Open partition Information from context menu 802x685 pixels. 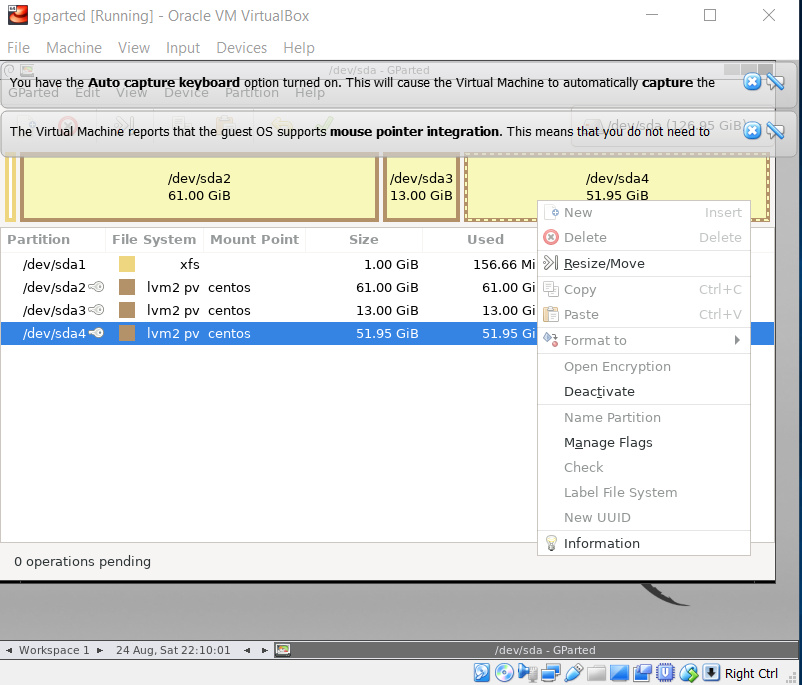pyautogui.click(x=643, y=543)
